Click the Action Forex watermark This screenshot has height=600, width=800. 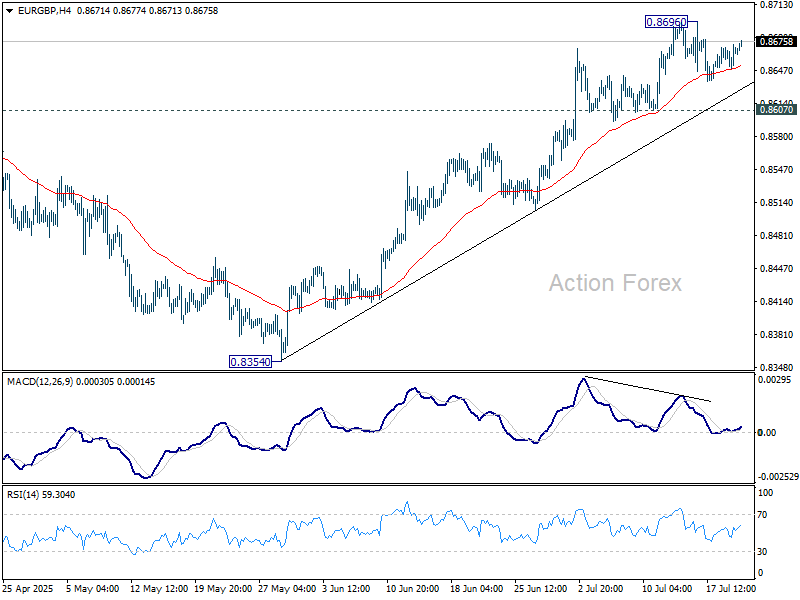[615, 283]
